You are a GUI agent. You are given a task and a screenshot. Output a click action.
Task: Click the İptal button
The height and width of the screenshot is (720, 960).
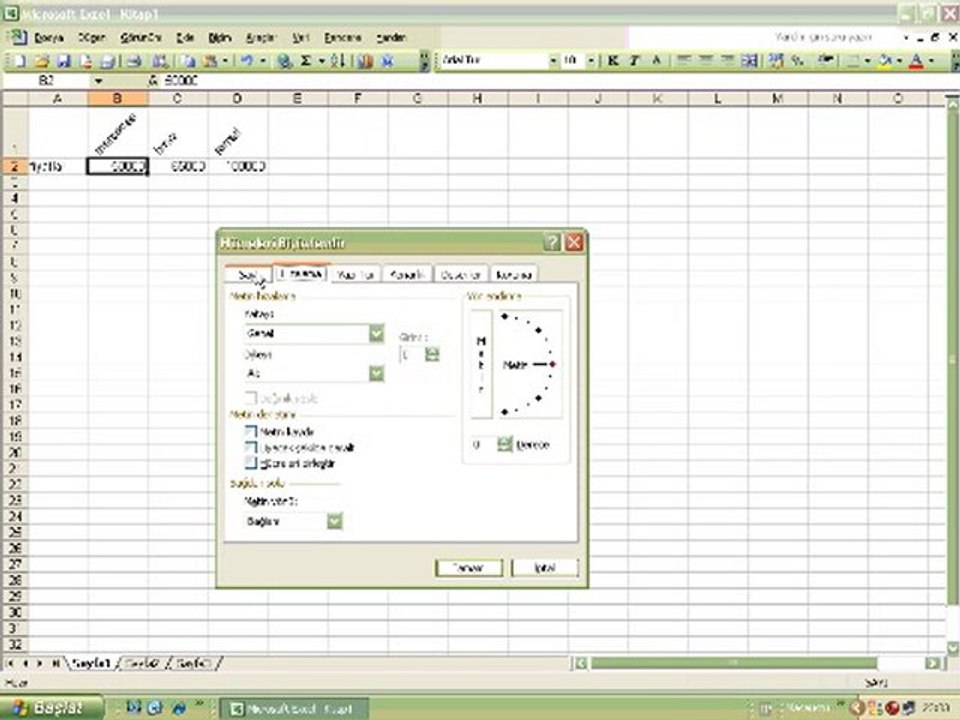[544, 568]
